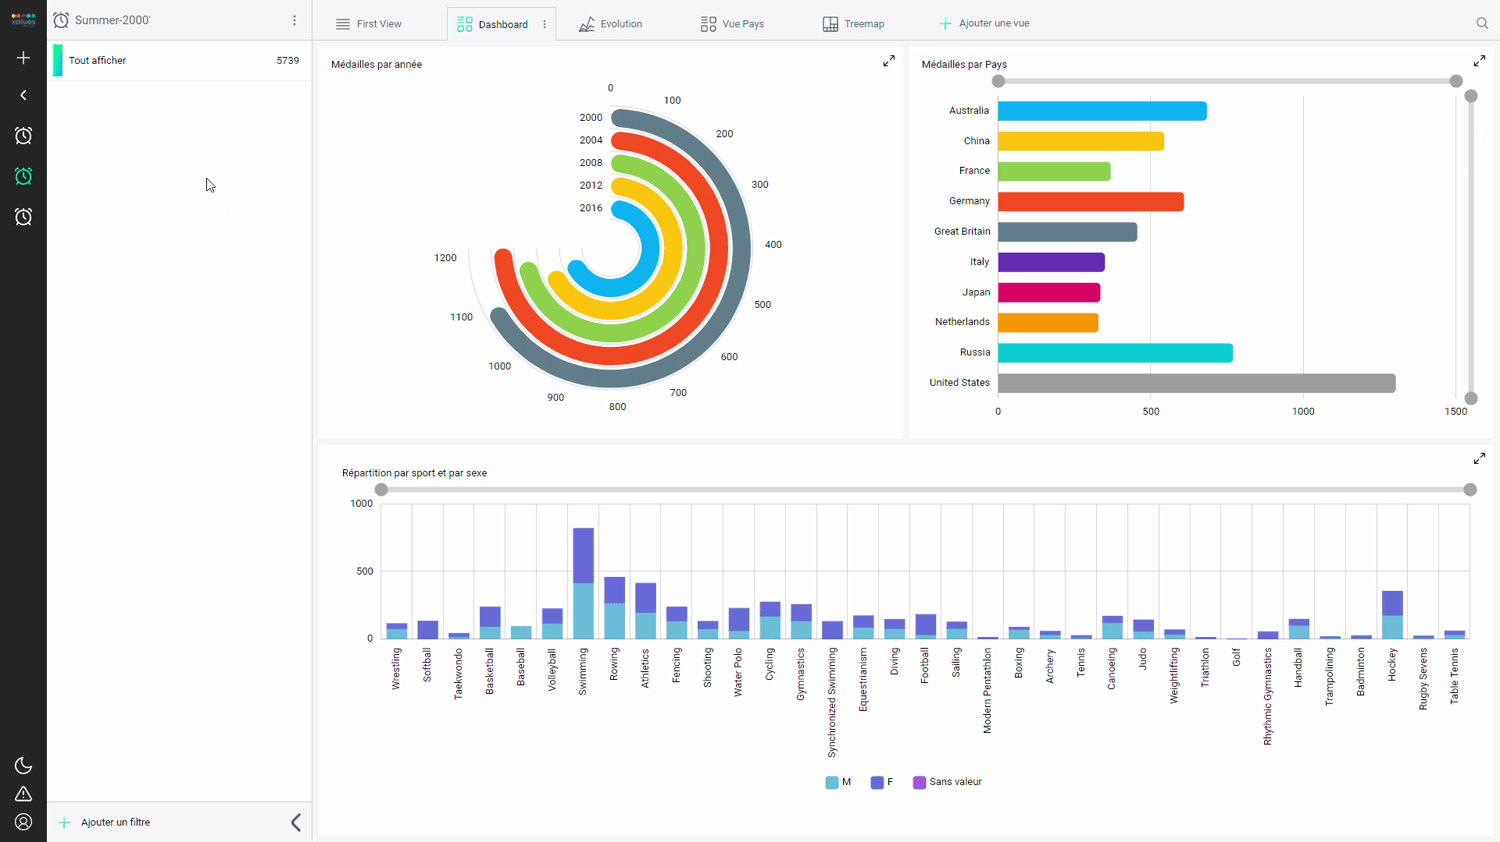Open the Treemap tab
The height and width of the screenshot is (842, 1500).
click(853, 24)
